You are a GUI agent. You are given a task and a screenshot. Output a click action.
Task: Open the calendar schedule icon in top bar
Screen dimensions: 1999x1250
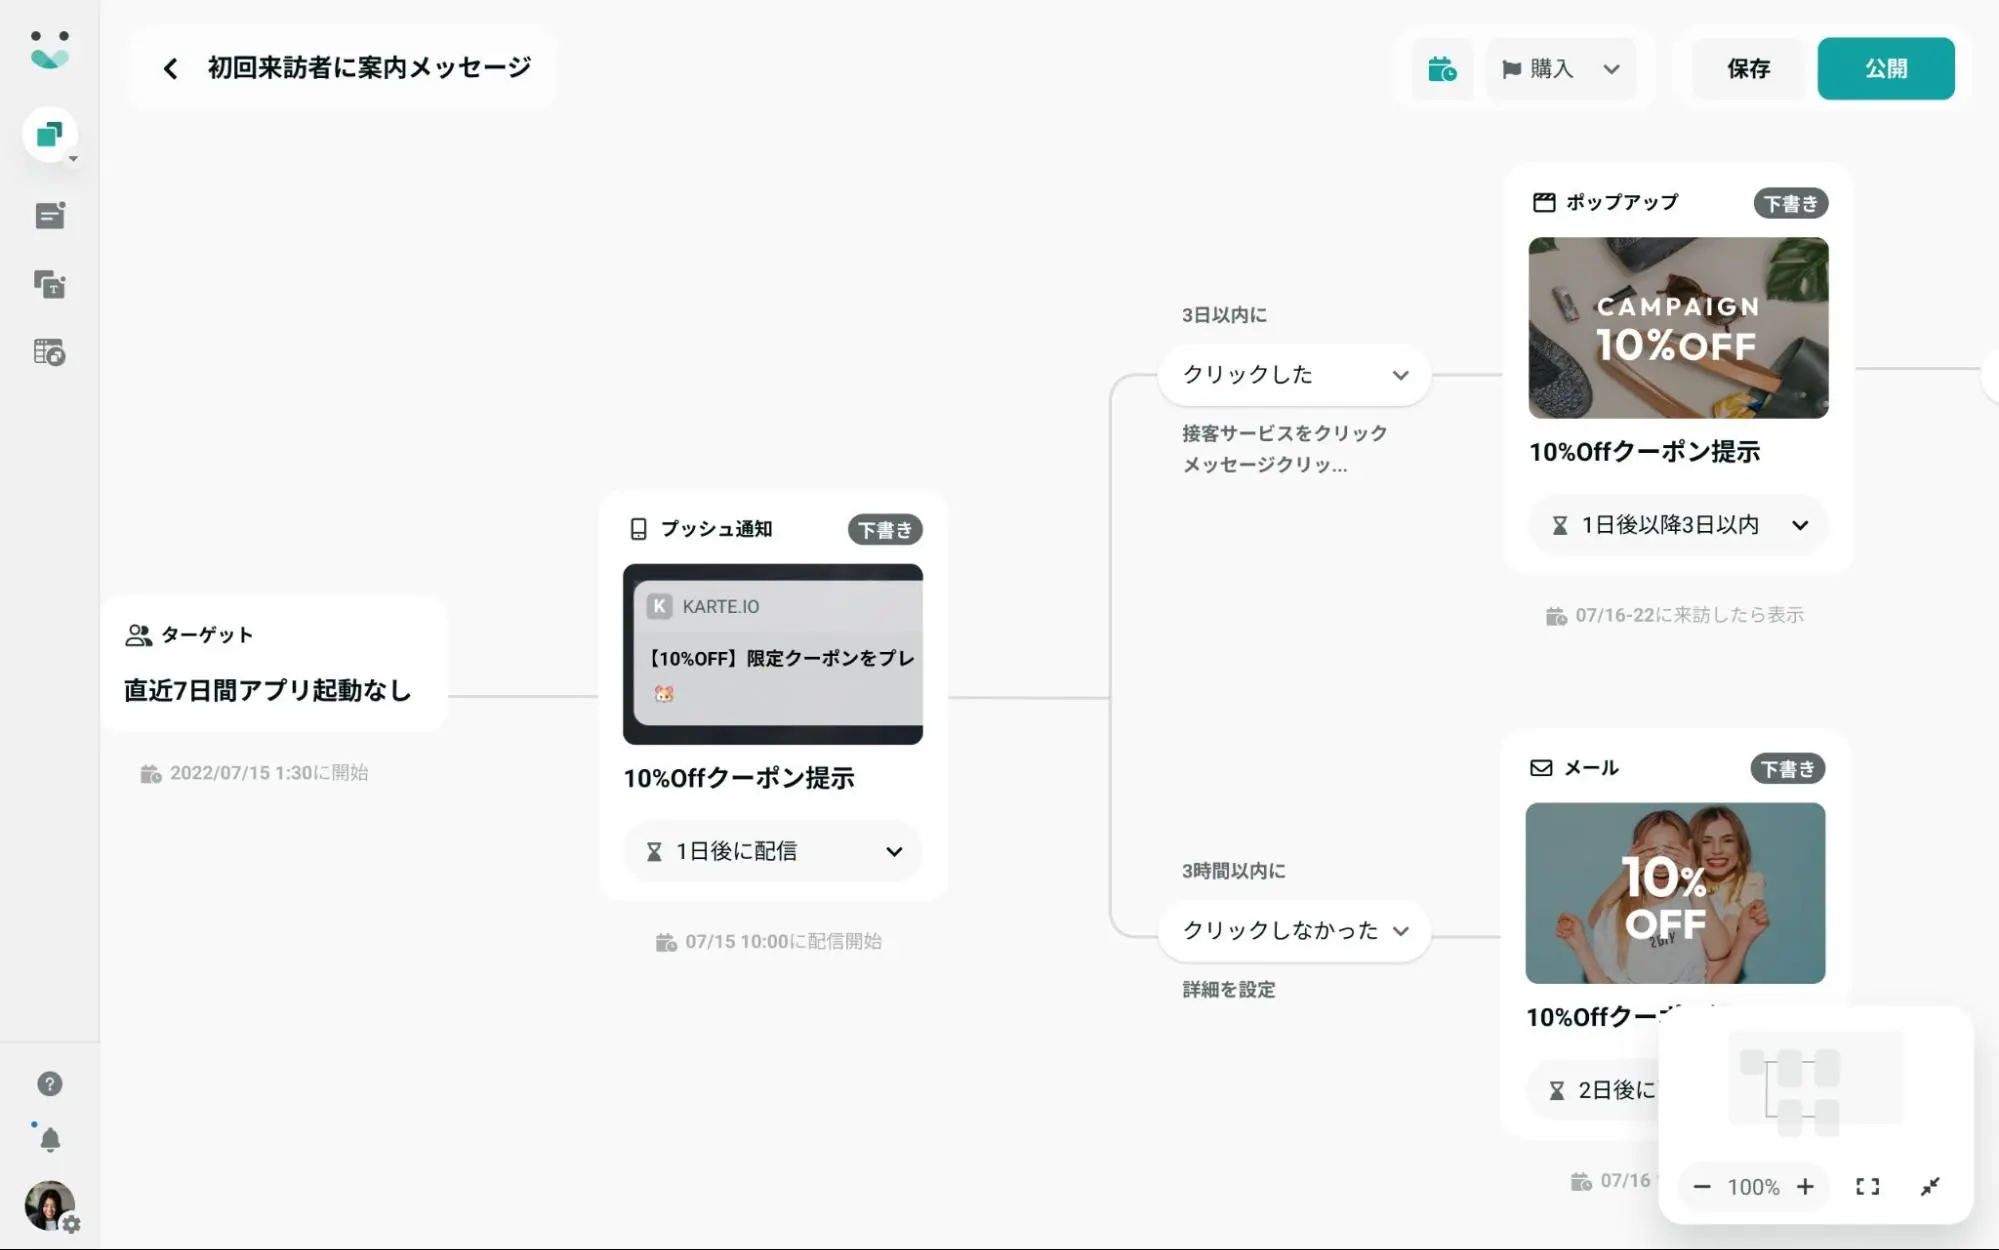1441,69
